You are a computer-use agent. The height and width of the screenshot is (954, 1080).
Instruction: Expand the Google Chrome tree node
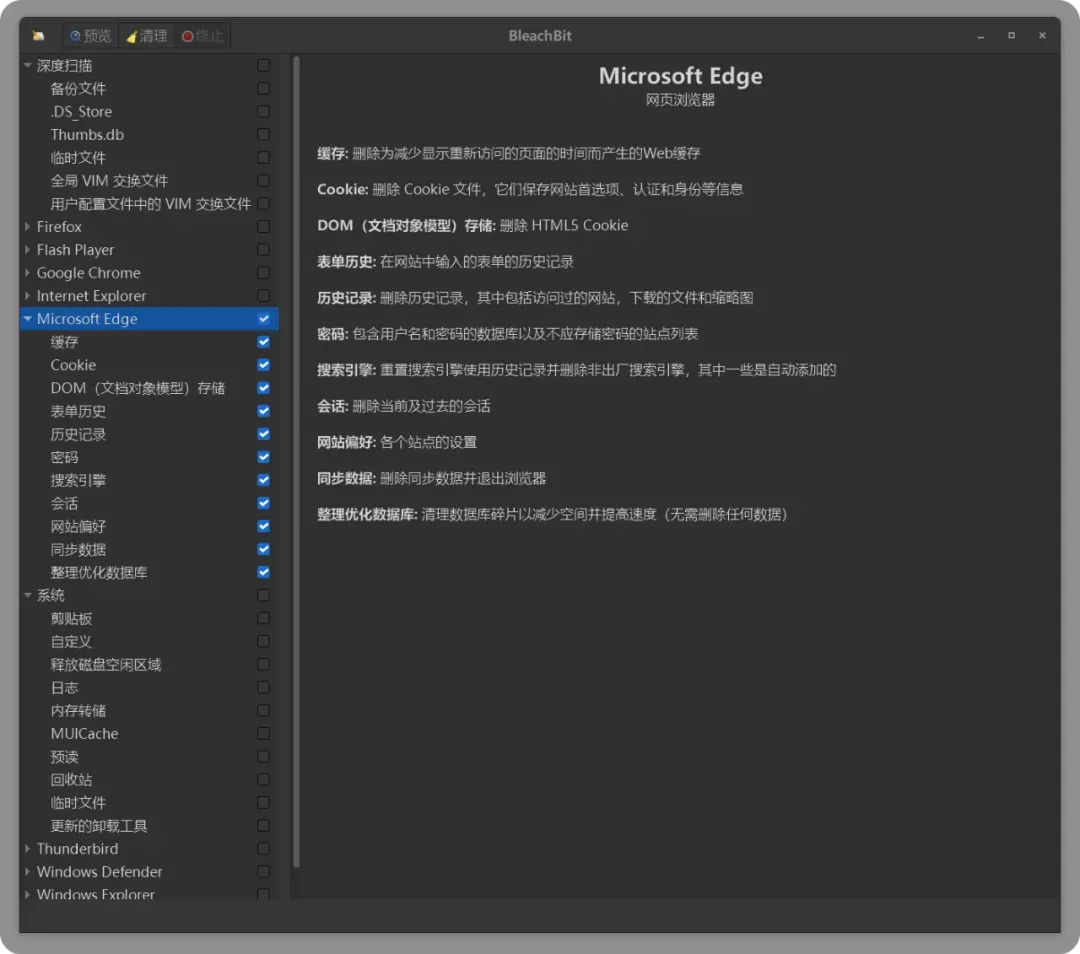coord(28,273)
